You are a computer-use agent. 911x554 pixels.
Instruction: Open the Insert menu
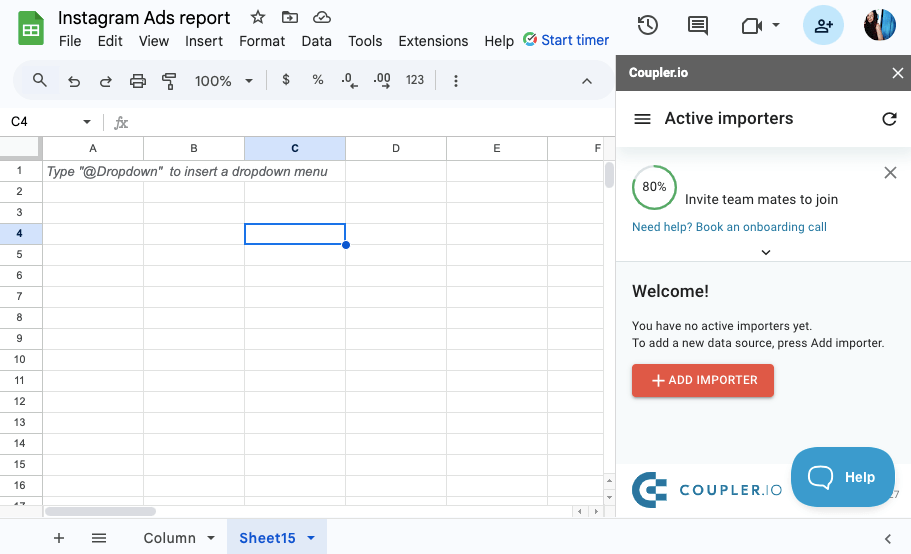click(x=203, y=41)
